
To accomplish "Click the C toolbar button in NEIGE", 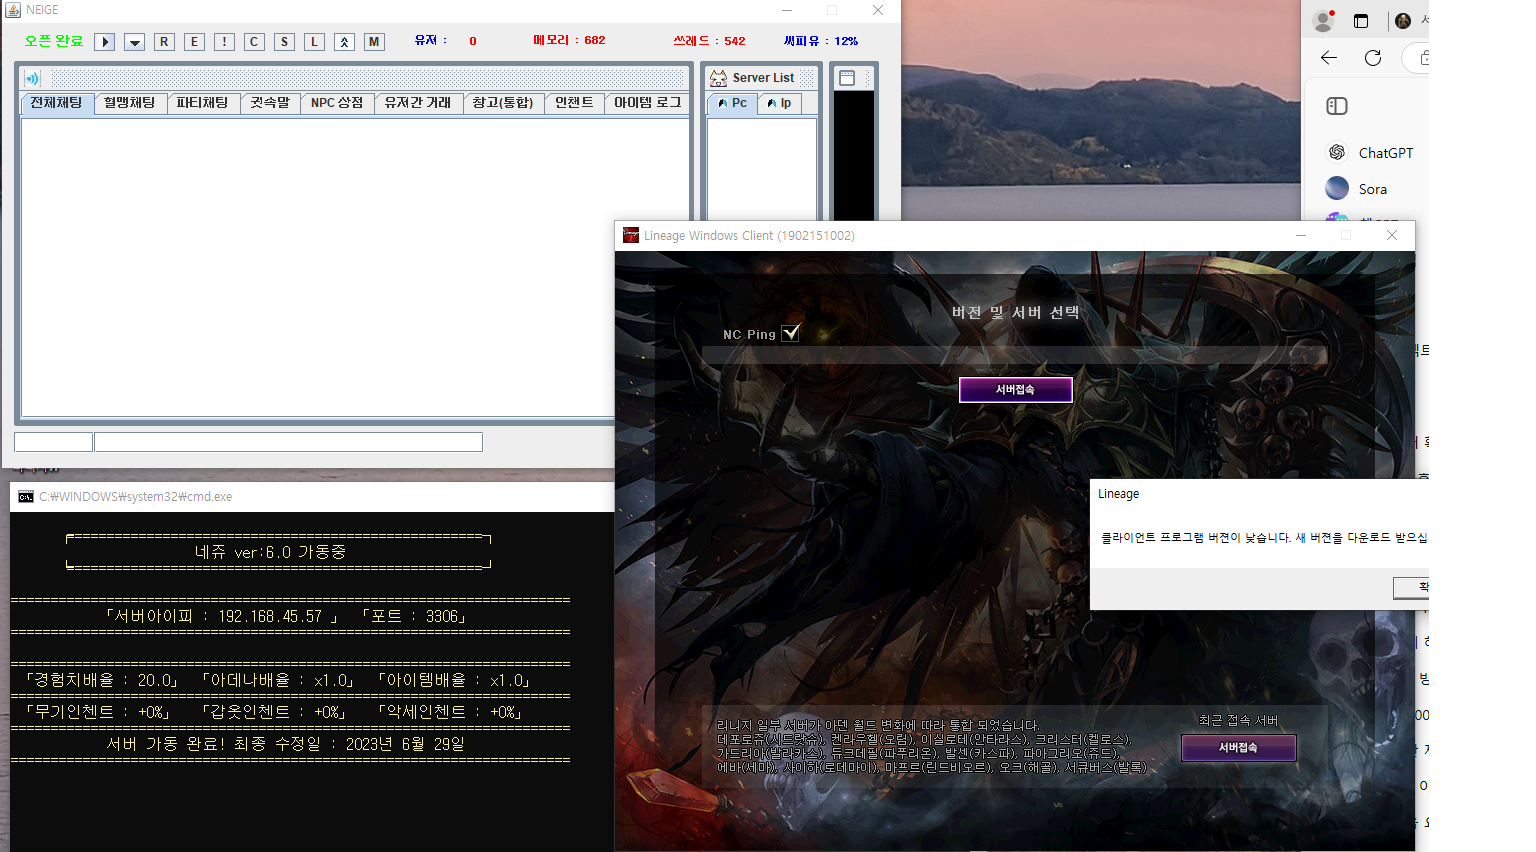I will tap(255, 42).
